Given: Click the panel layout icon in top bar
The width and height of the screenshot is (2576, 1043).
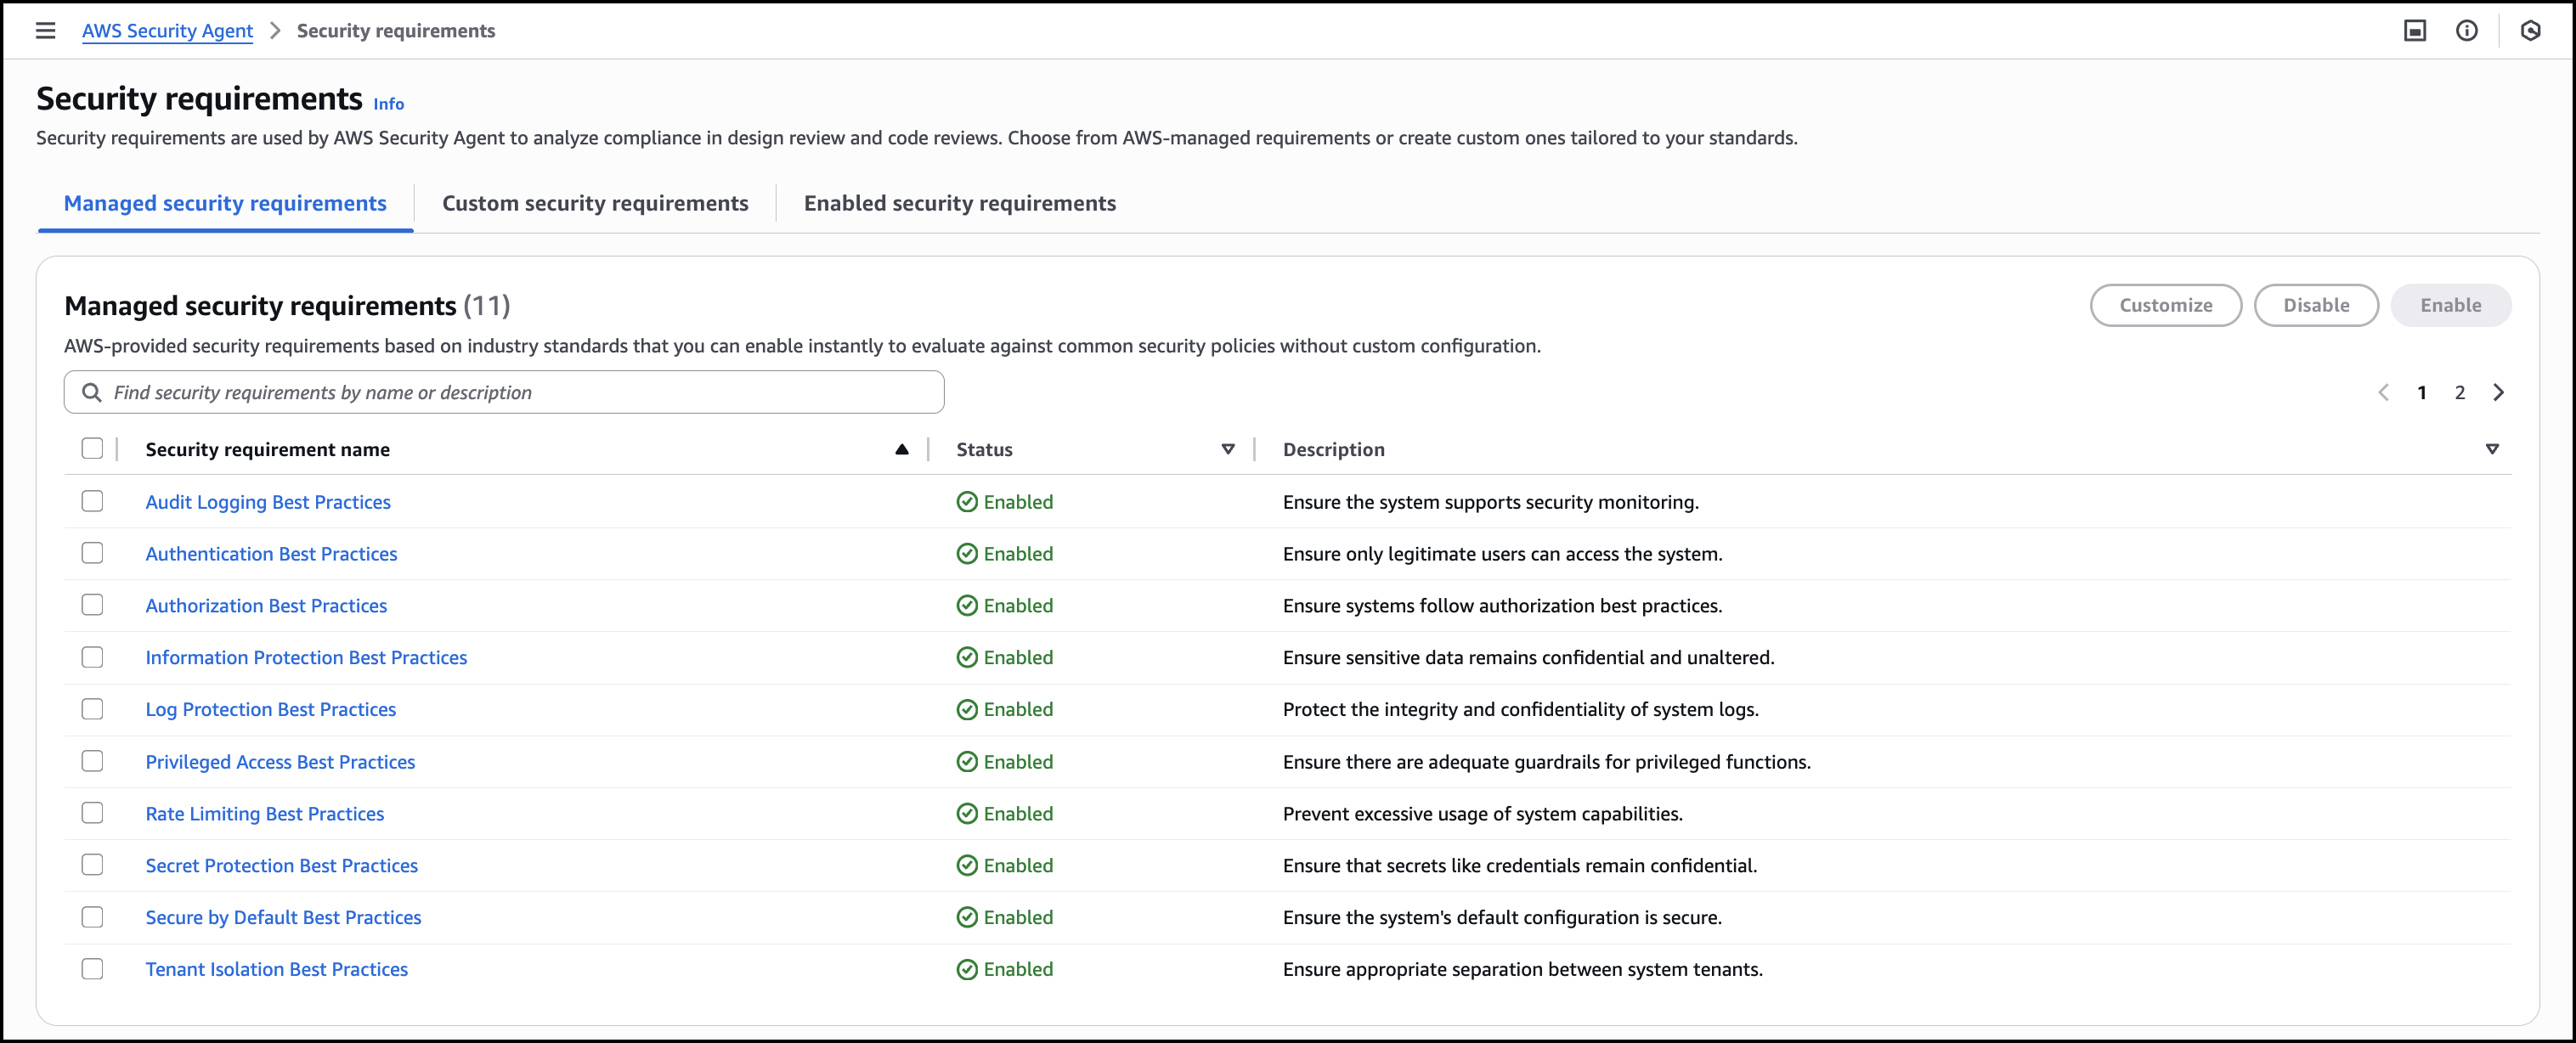Looking at the screenshot, I should [x=2414, y=31].
